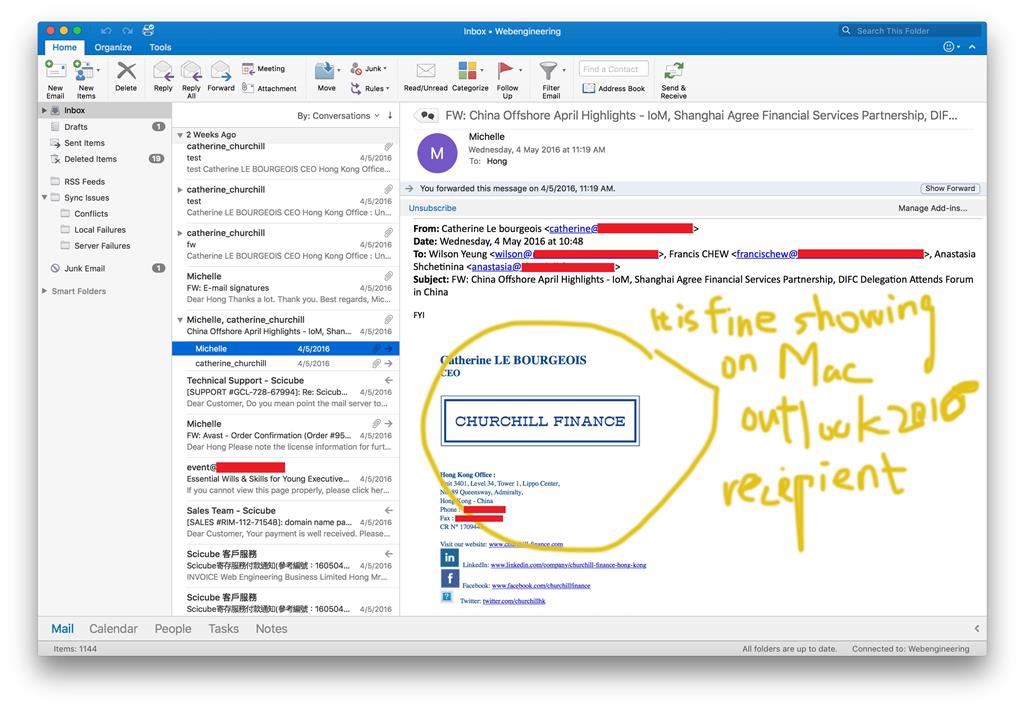The image size is (1024, 709).
Task: Select the RSS Feeds folder
Action: pyautogui.click(x=104, y=181)
